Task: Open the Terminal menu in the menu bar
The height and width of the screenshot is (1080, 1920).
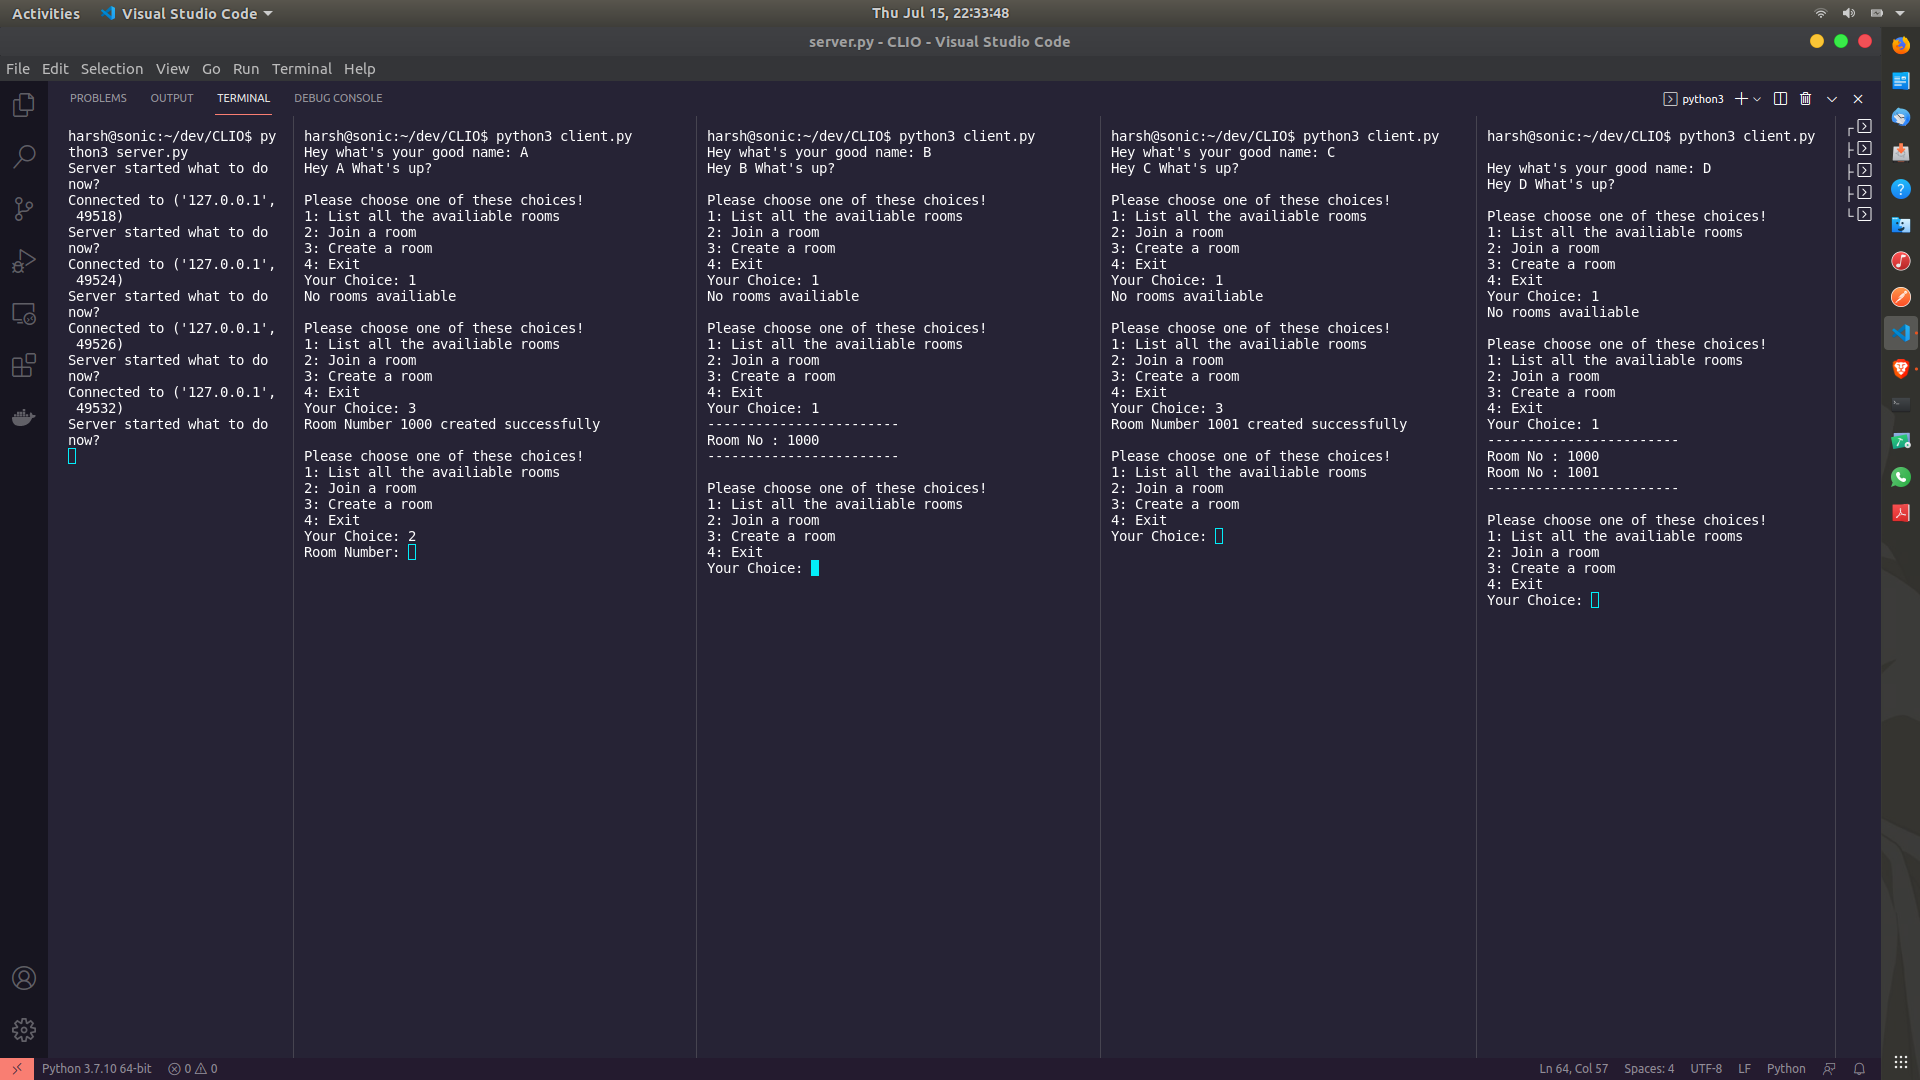Action: [x=301, y=69]
